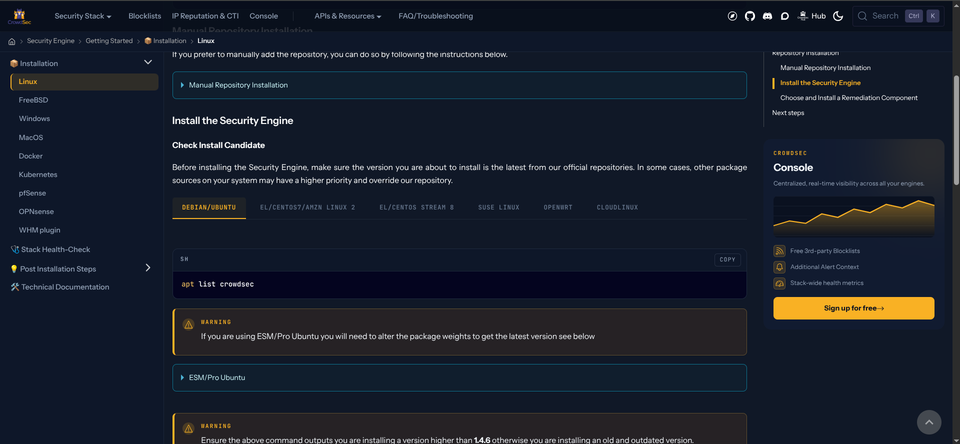Image resolution: width=960 pixels, height=444 pixels.
Task: Click Security Engine breadcrumb
Action: [50, 41]
